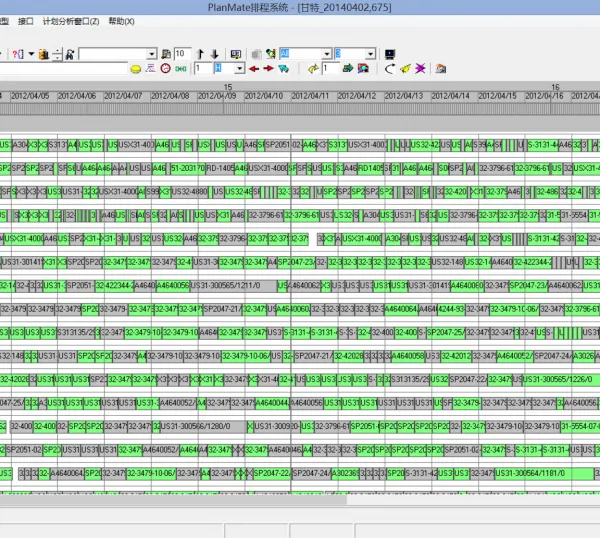Open the combo box with highlighted 'Al'
600x538 pixels.
click(x=305, y=54)
